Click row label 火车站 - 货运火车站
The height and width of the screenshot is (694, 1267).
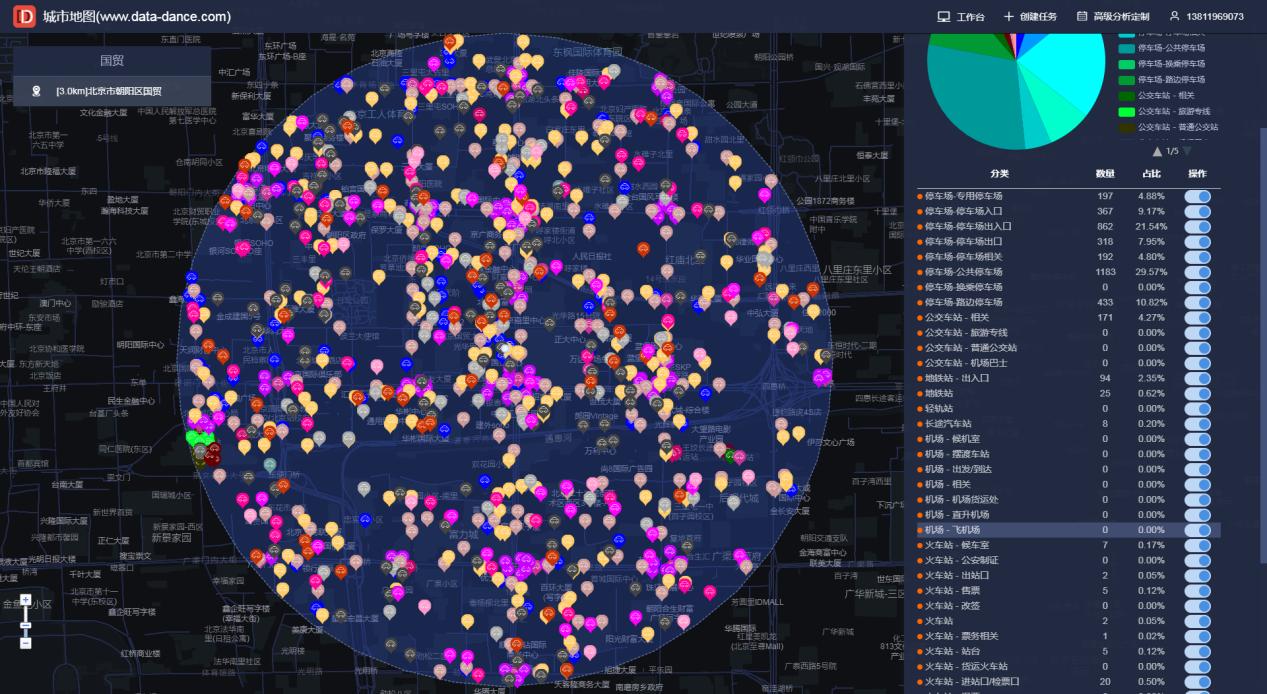[x=966, y=666]
